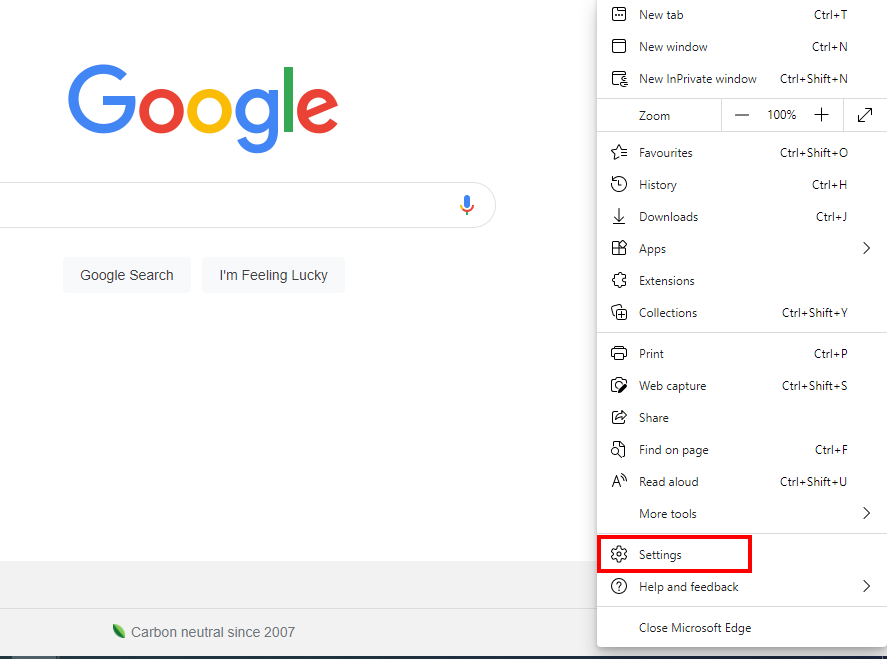Expand the Apps submenu arrow
Viewport: 887px width, 659px height.
pyautogui.click(x=866, y=248)
